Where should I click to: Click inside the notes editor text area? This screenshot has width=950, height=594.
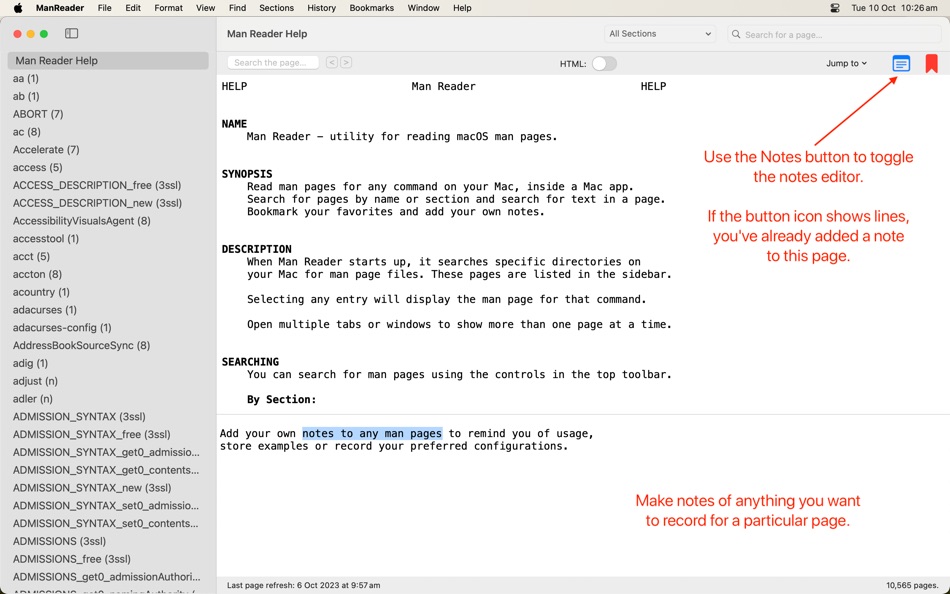(583, 495)
